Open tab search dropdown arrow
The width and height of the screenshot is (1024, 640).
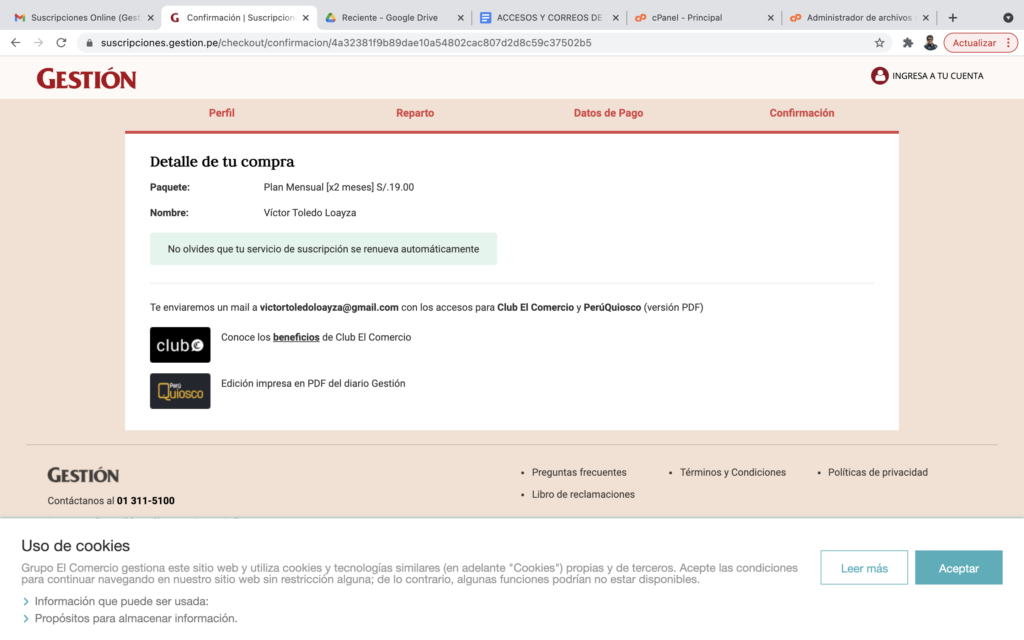(1008, 18)
